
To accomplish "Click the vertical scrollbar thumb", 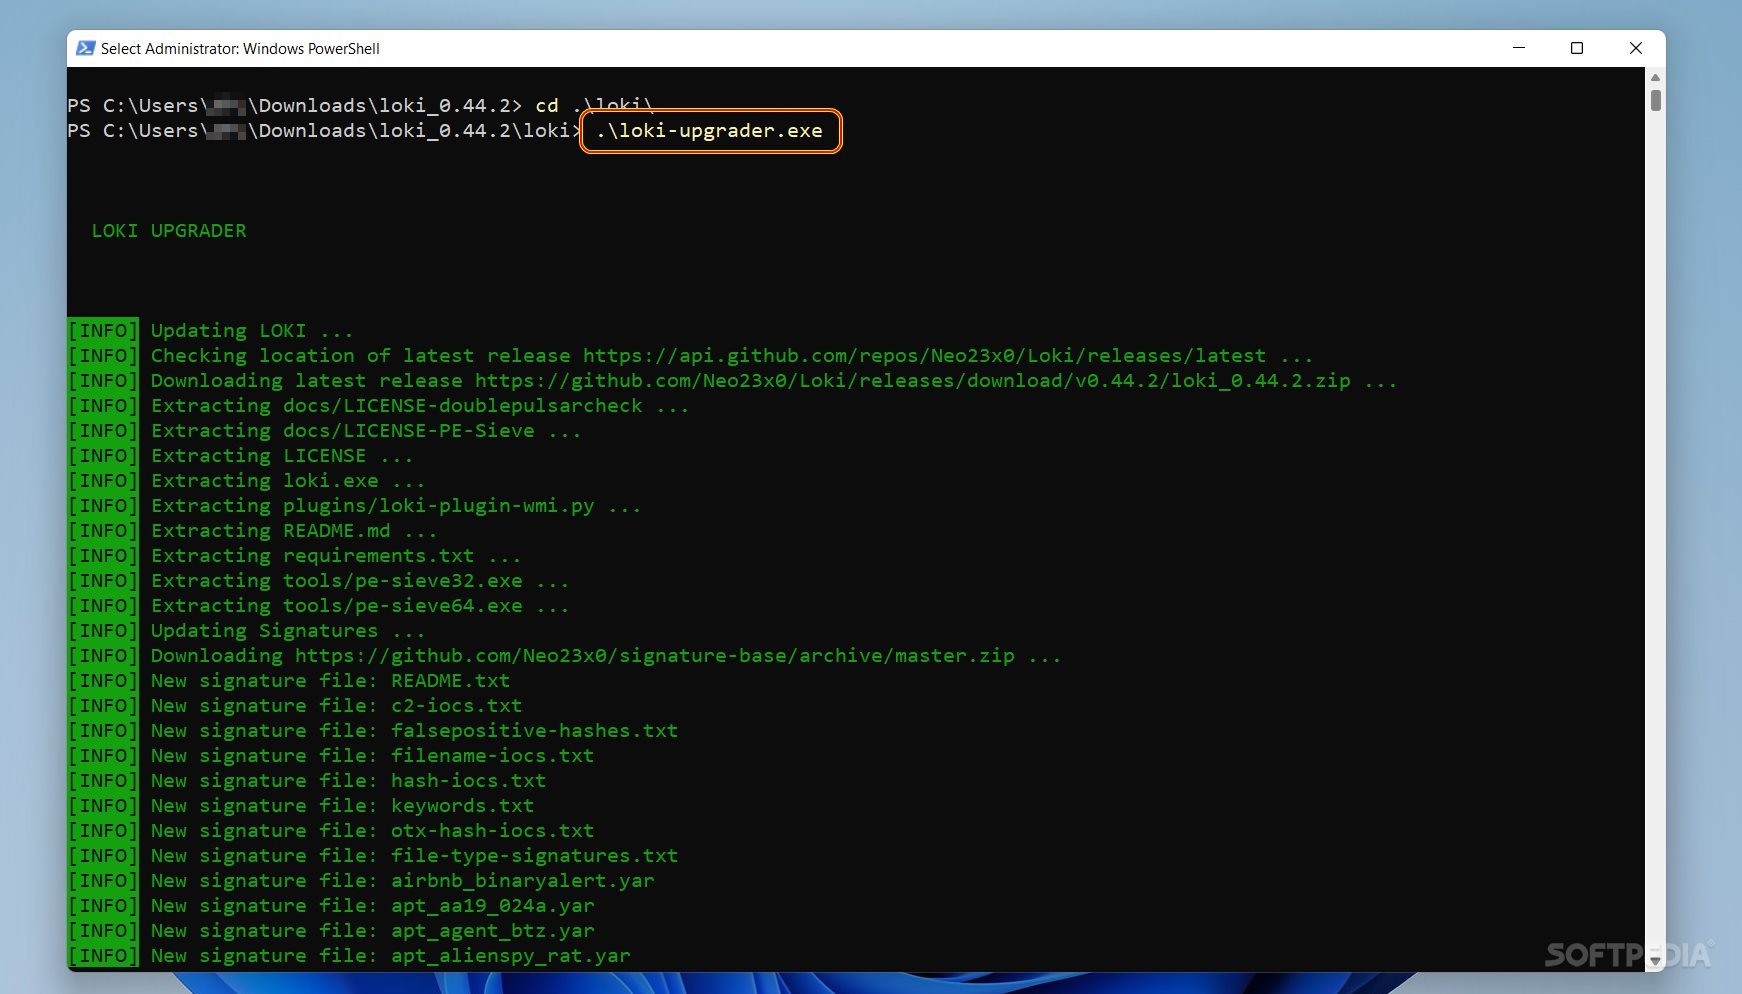I will [1656, 100].
